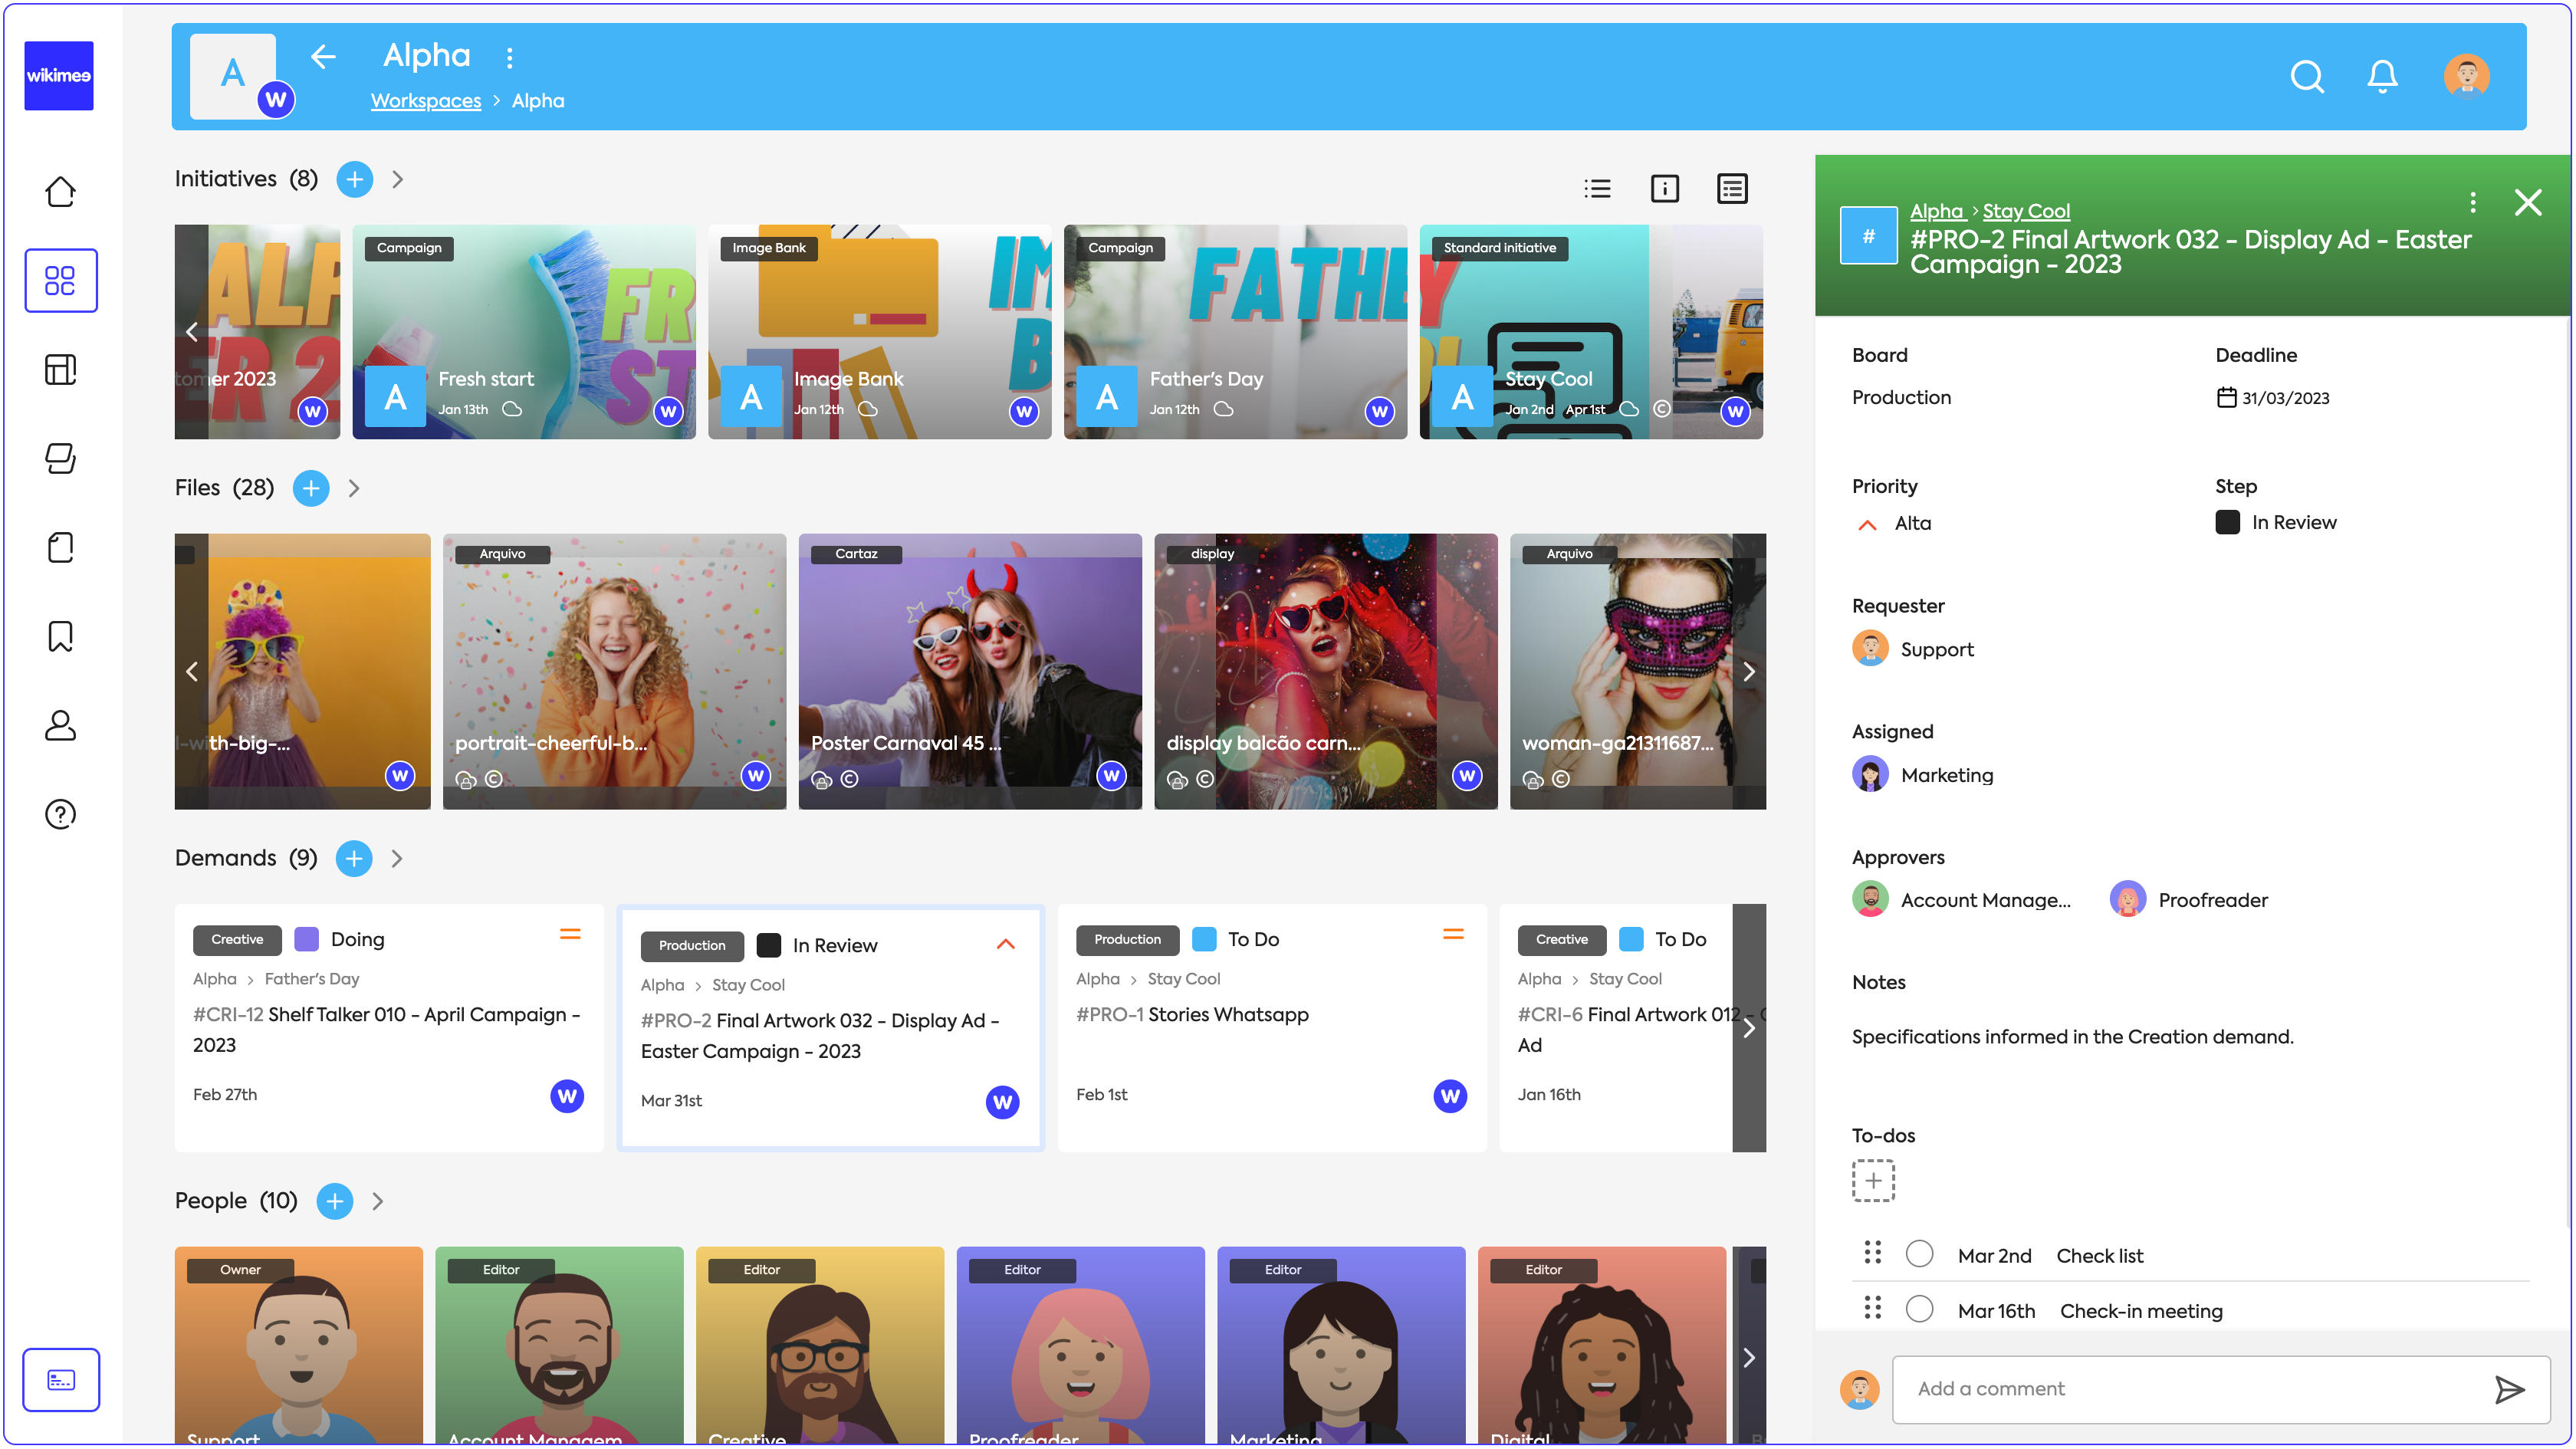Follow the Workspaces breadcrumb link
The height and width of the screenshot is (1449, 2576).
point(426,101)
